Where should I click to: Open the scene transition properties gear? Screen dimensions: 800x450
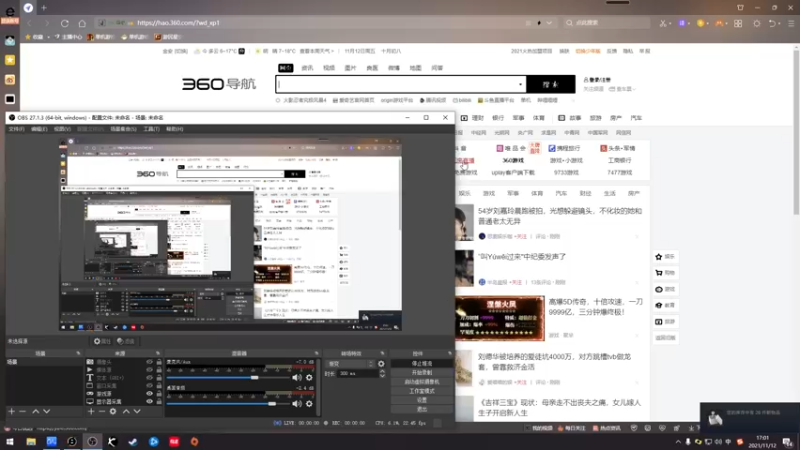tap(381, 364)
